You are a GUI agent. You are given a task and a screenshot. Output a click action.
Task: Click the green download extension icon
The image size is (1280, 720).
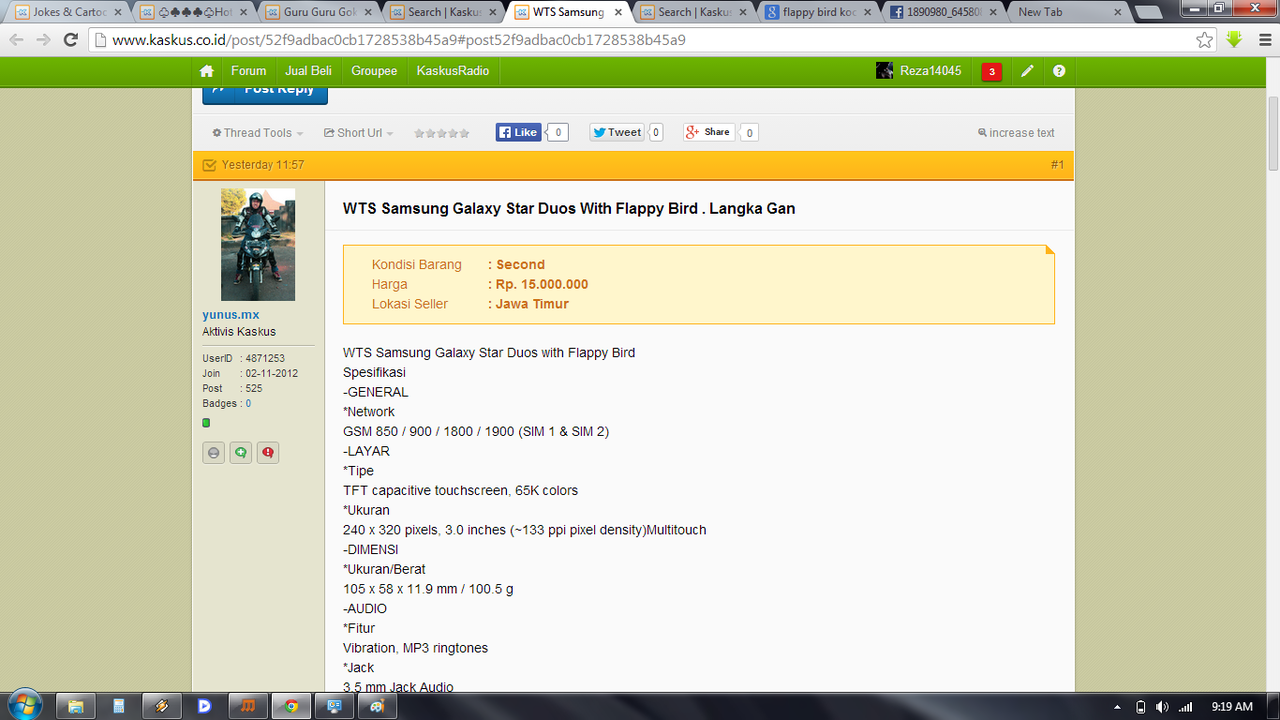(1234, 40)
